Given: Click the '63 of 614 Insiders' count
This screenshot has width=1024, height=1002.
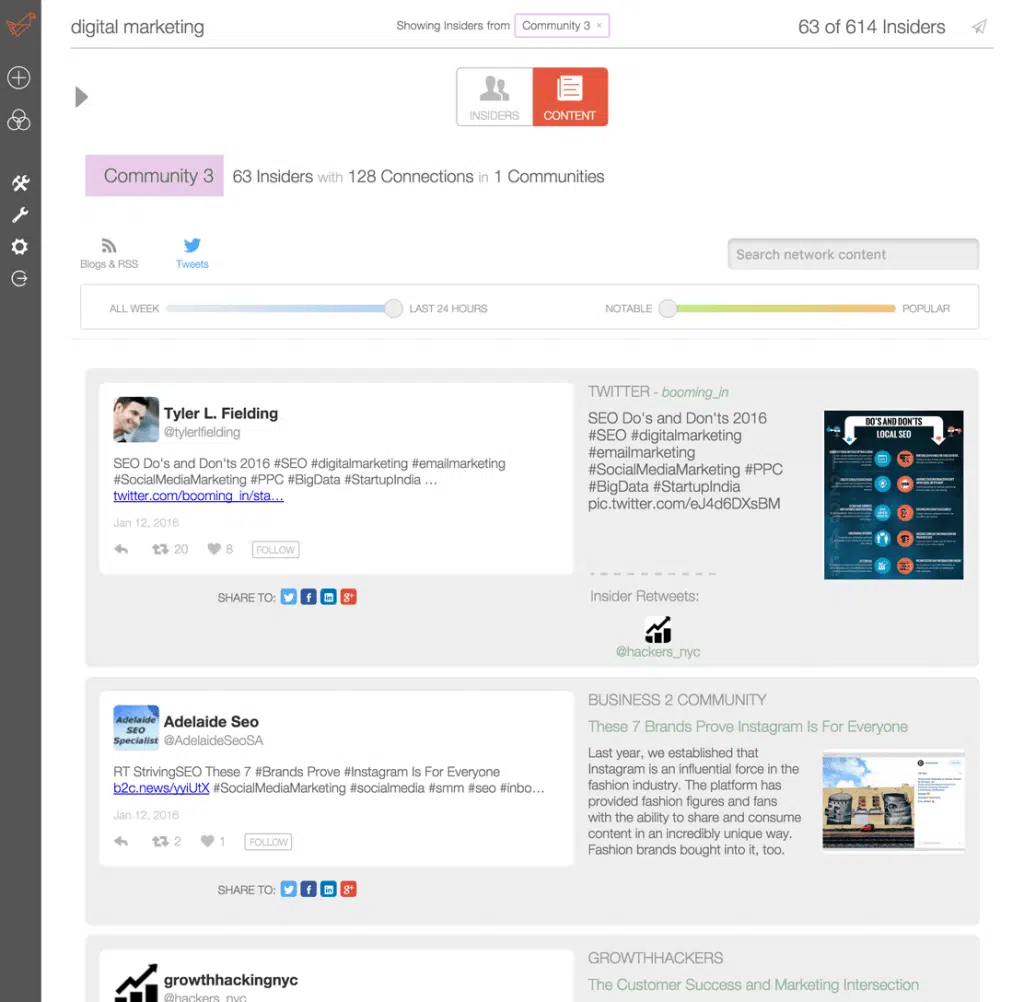Looking at the screenshot, I should coord(871,27).
